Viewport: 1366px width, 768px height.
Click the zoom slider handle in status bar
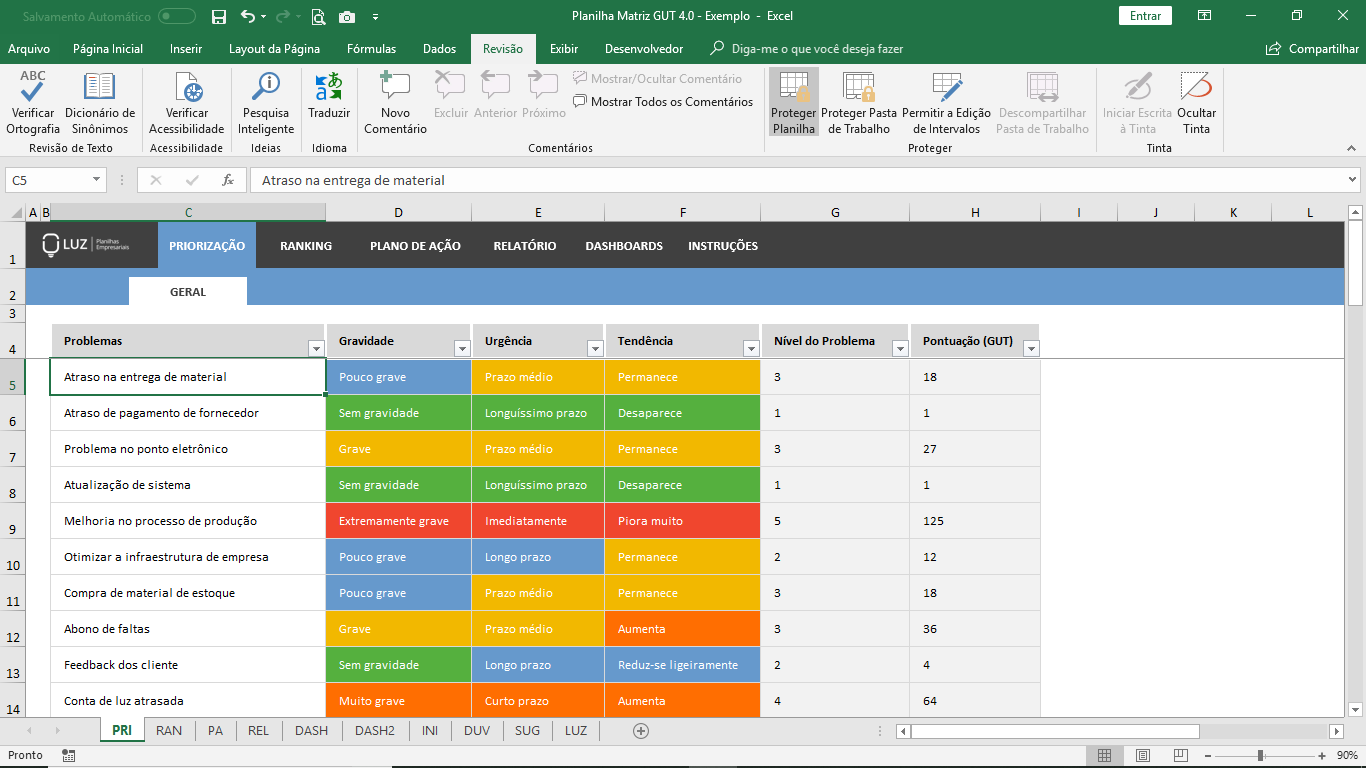(x=1261, y=755)
